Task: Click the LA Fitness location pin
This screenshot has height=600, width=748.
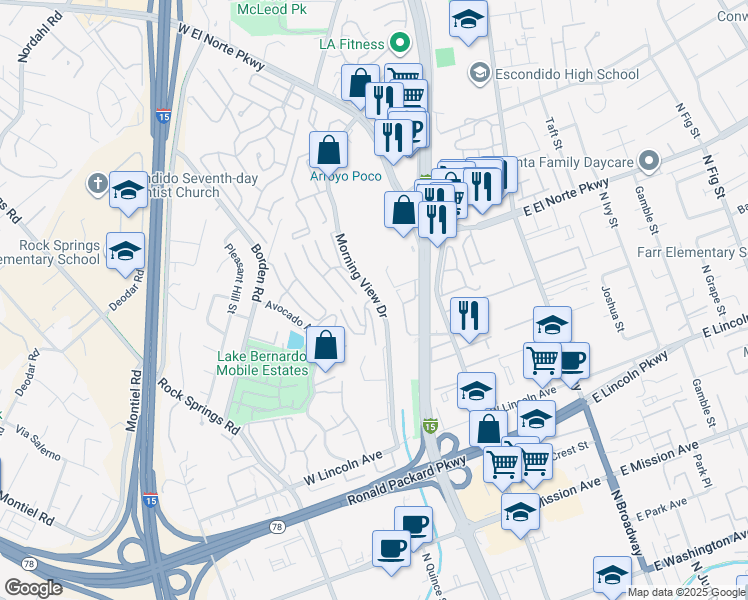Action: [x=401, y=43]
